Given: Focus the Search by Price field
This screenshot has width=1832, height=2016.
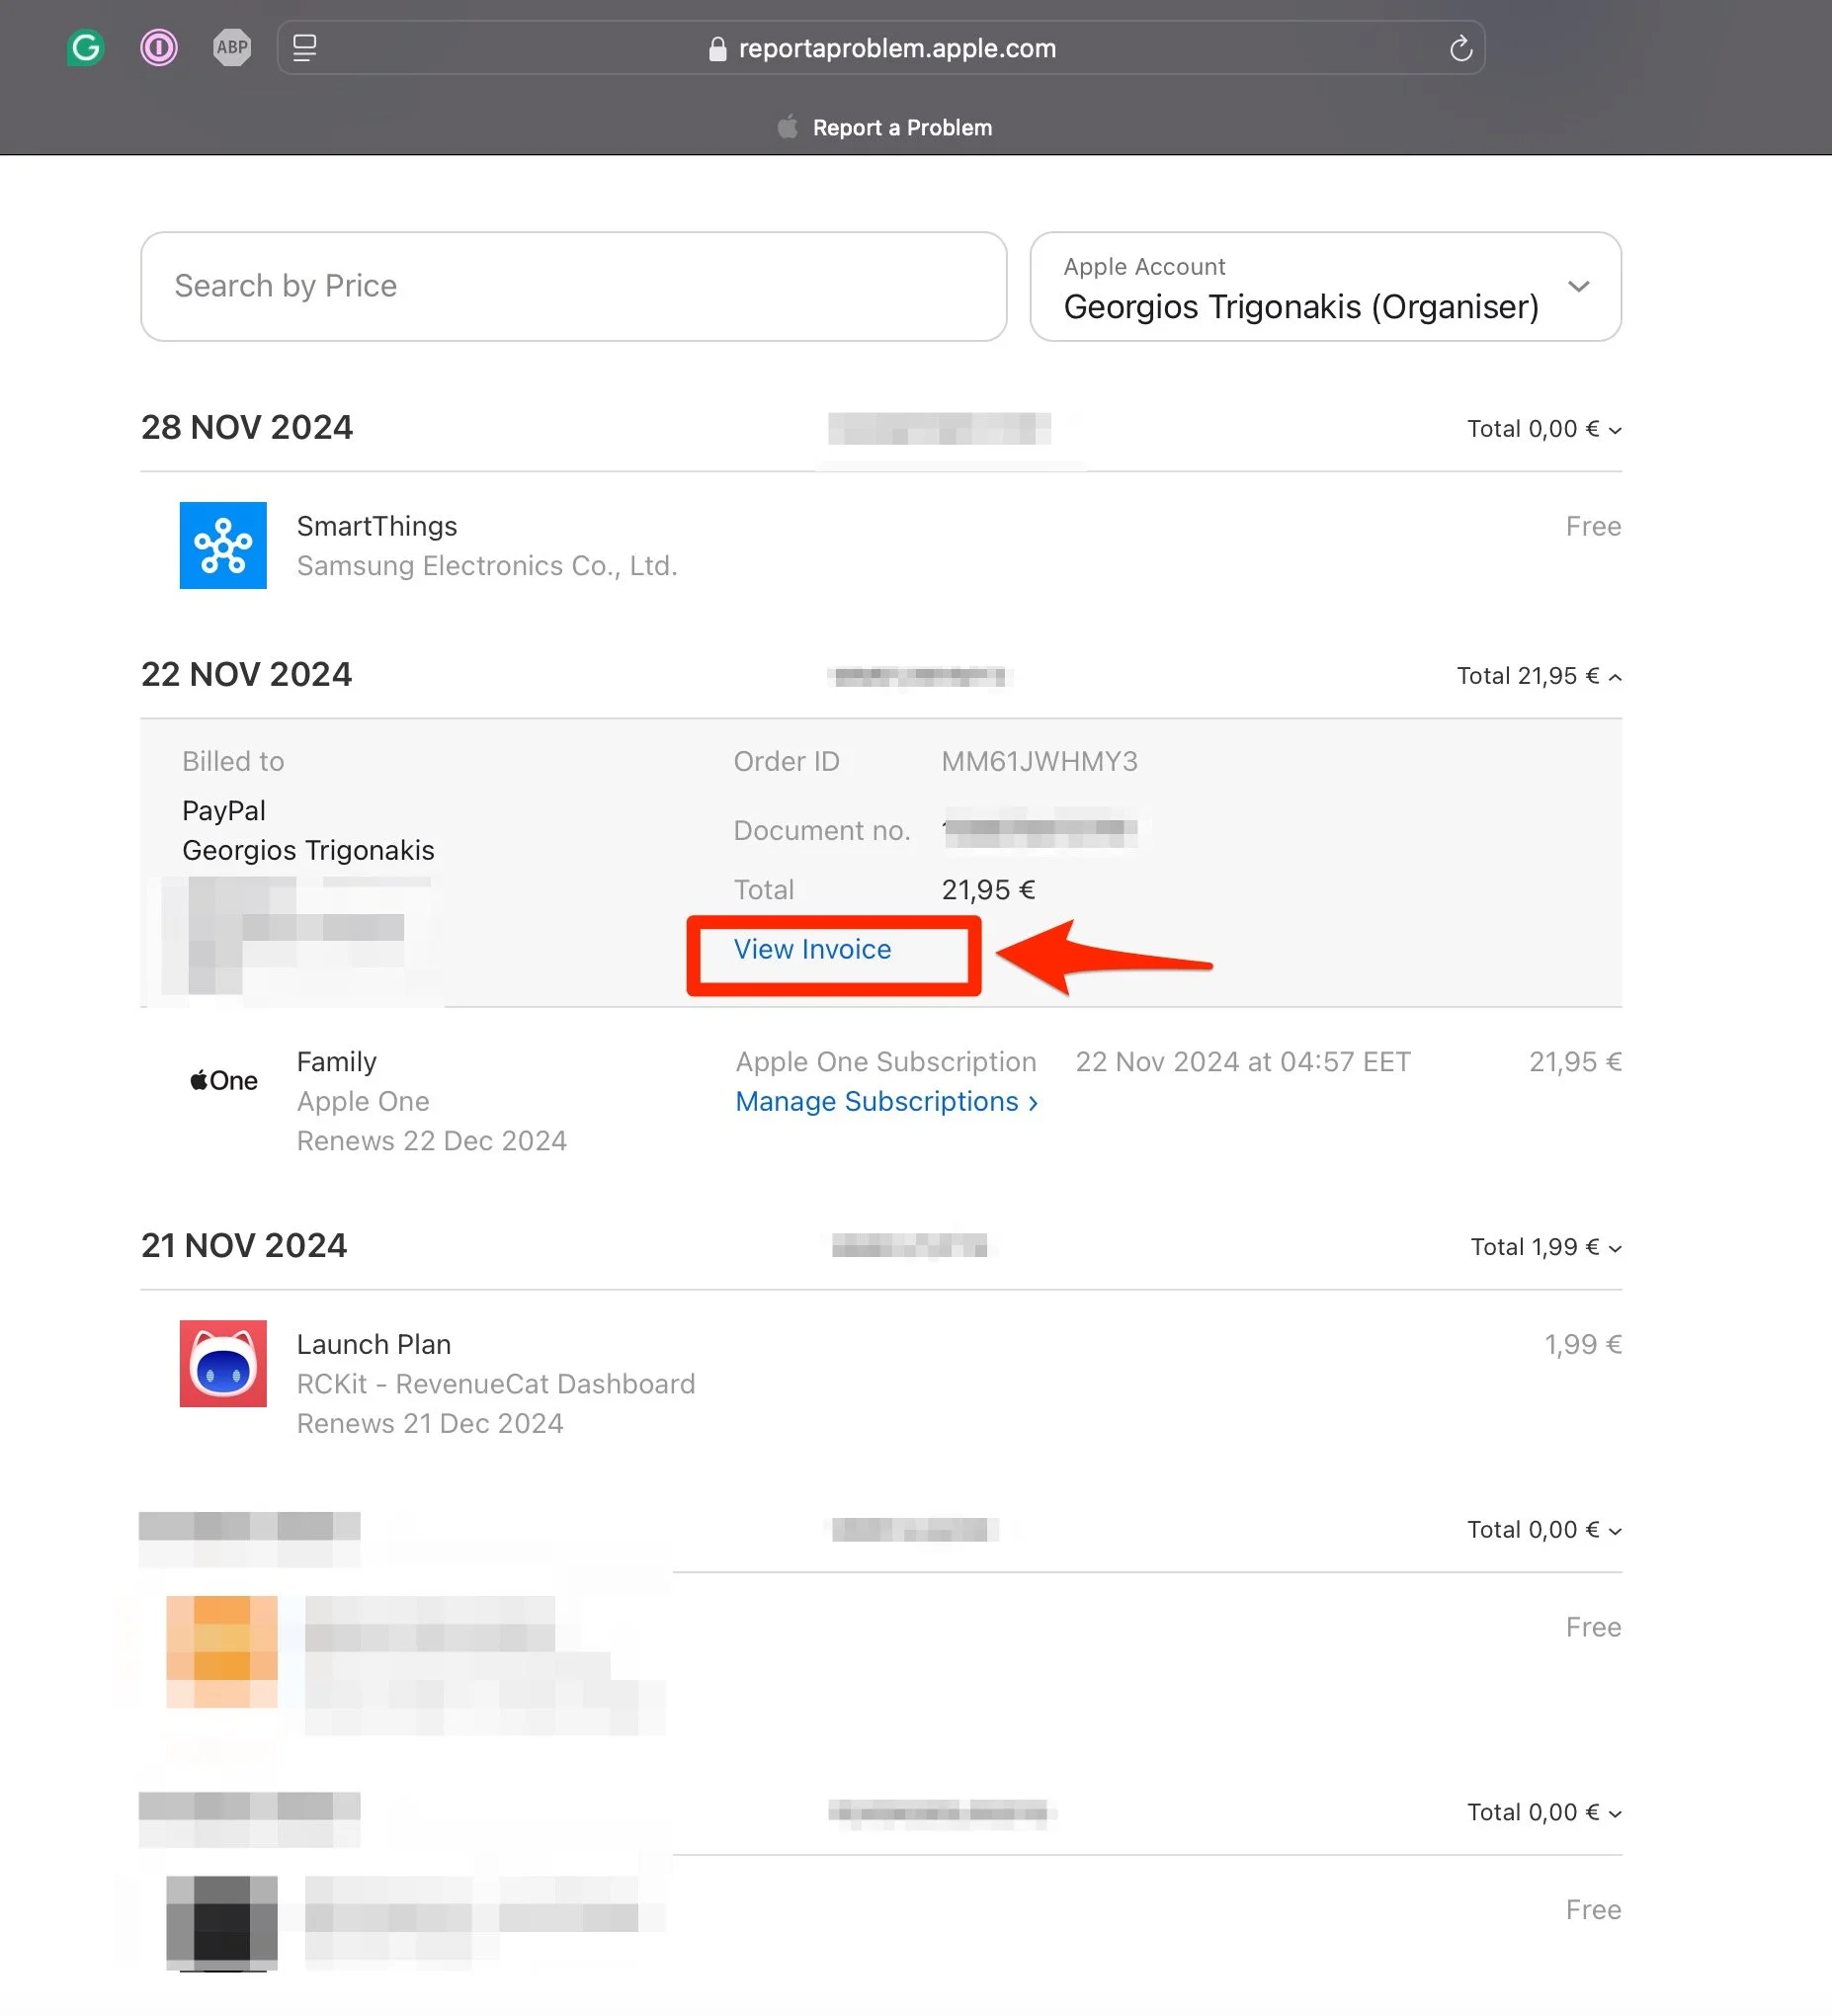Looking at the screenshot, I should pyautogui.click(x=574, y=287).
